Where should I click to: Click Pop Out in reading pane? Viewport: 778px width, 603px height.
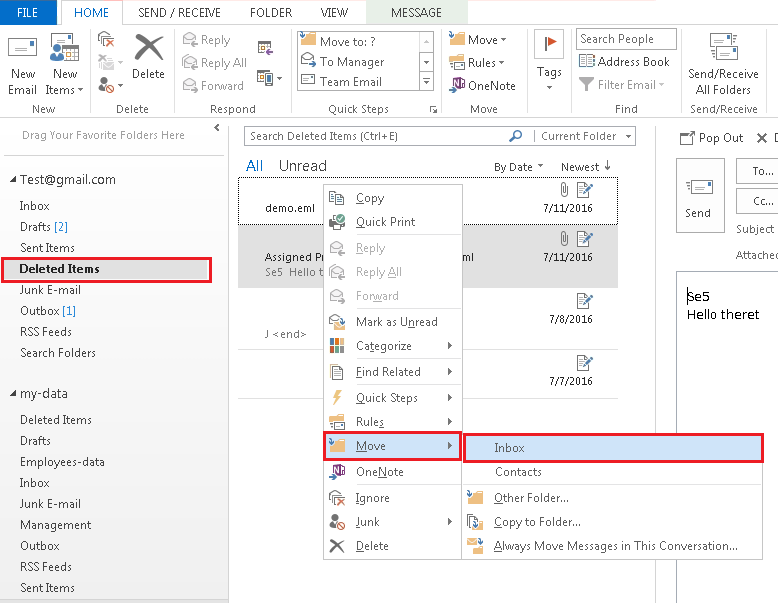point(711,138)
